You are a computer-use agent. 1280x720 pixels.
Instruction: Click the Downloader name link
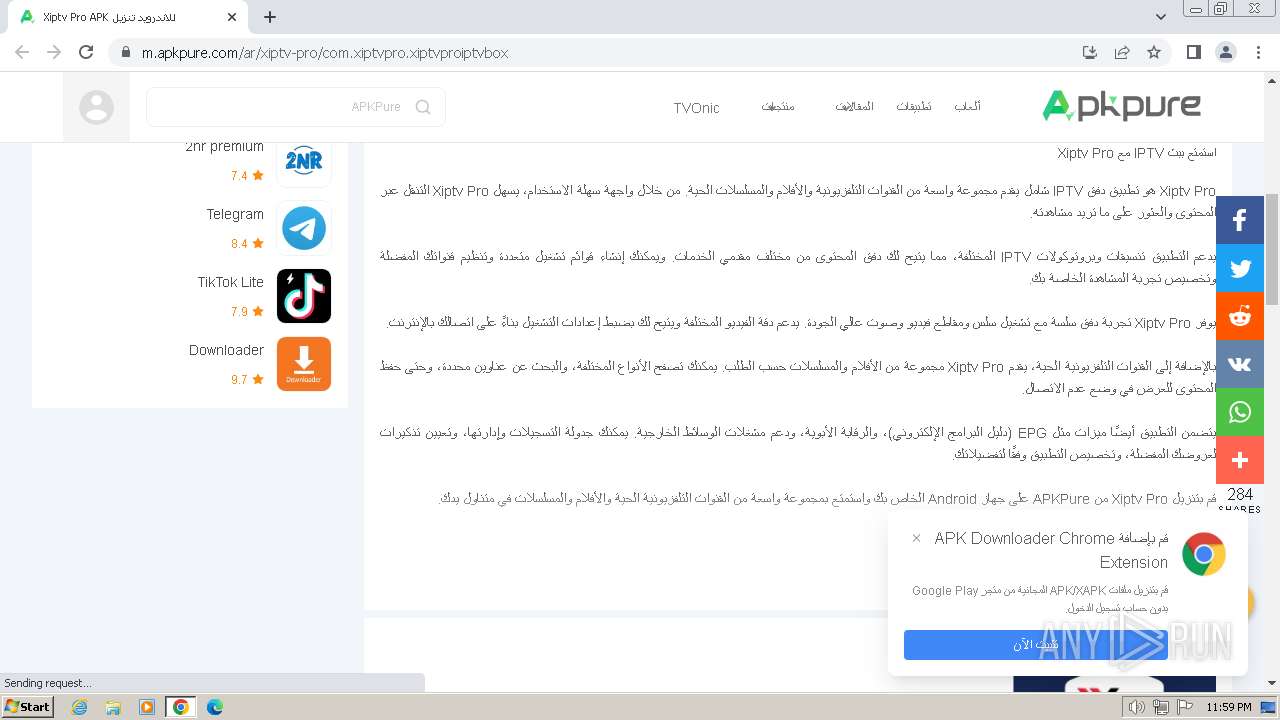[x=226, y=350]
